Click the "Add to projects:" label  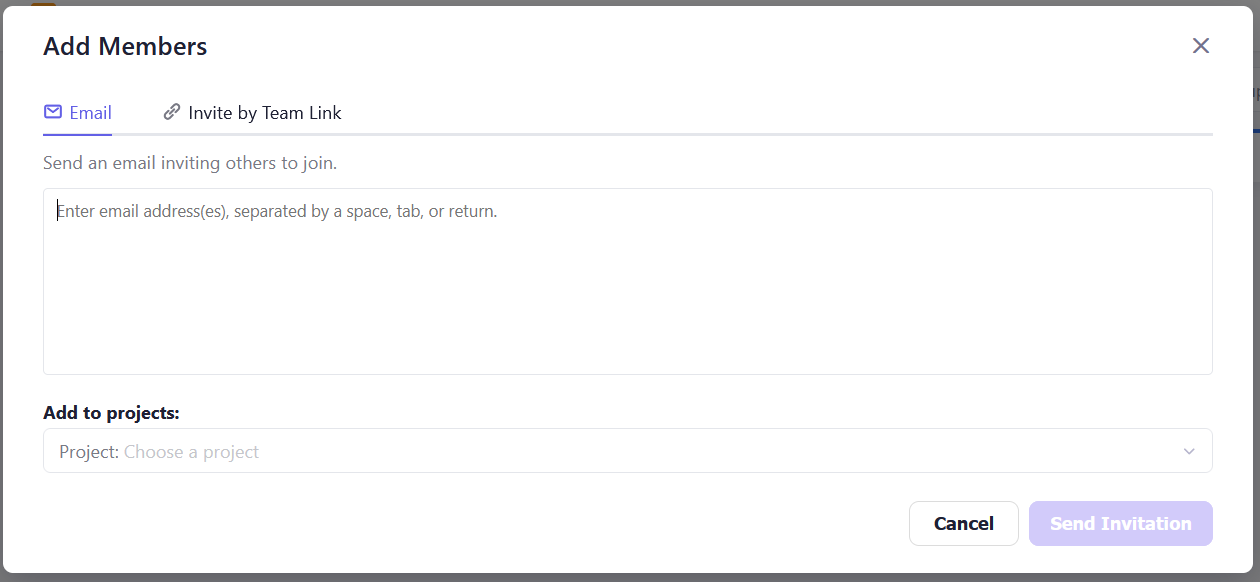(x=111, y=413)
